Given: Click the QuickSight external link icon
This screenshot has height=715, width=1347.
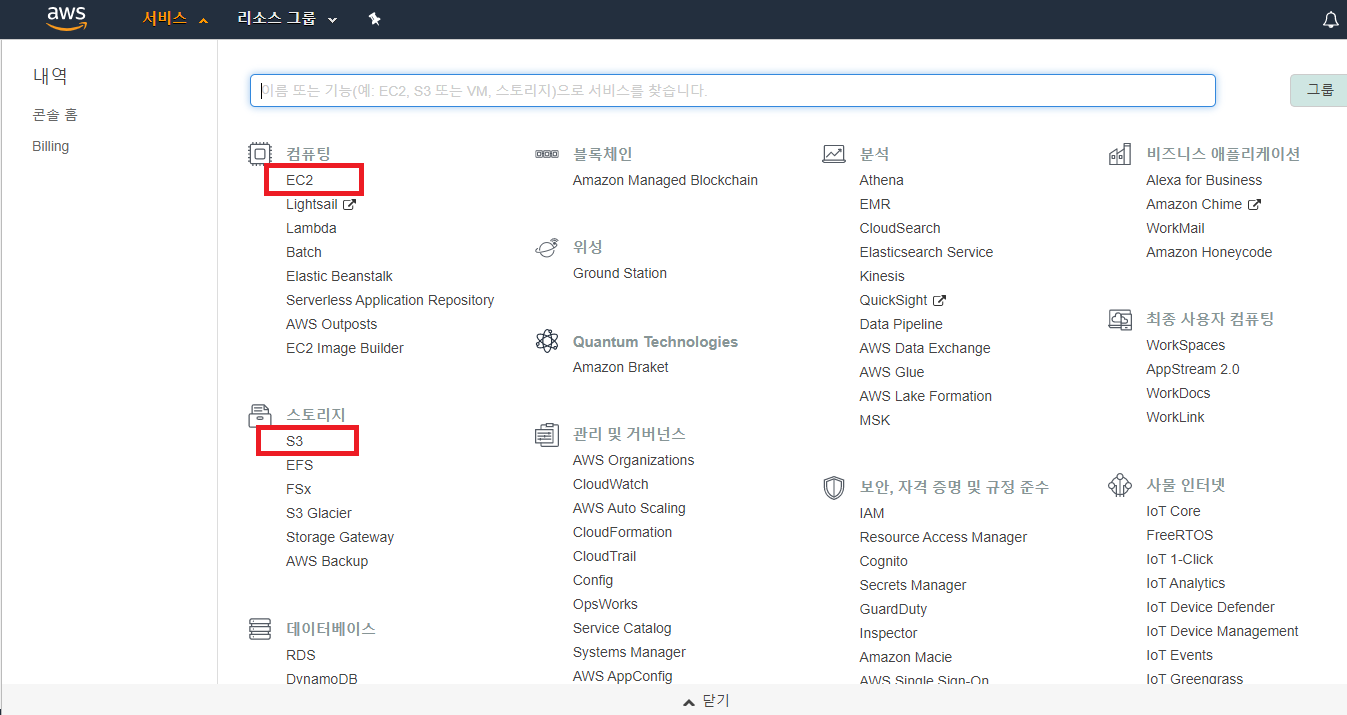Looking at the screenshot, I should pos(939,300).
